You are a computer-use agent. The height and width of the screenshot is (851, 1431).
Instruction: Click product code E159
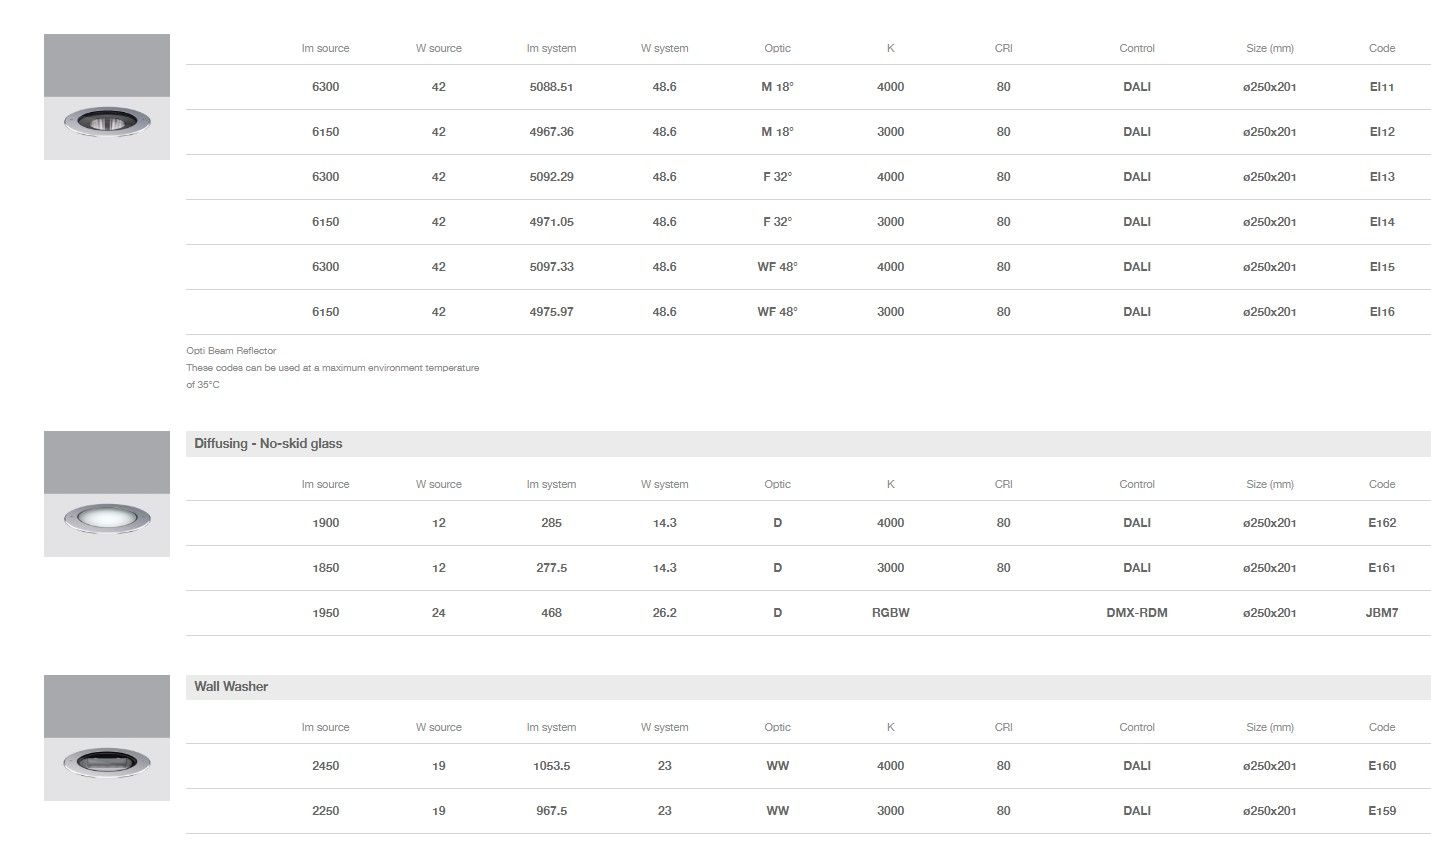(x=1381, y=811)
